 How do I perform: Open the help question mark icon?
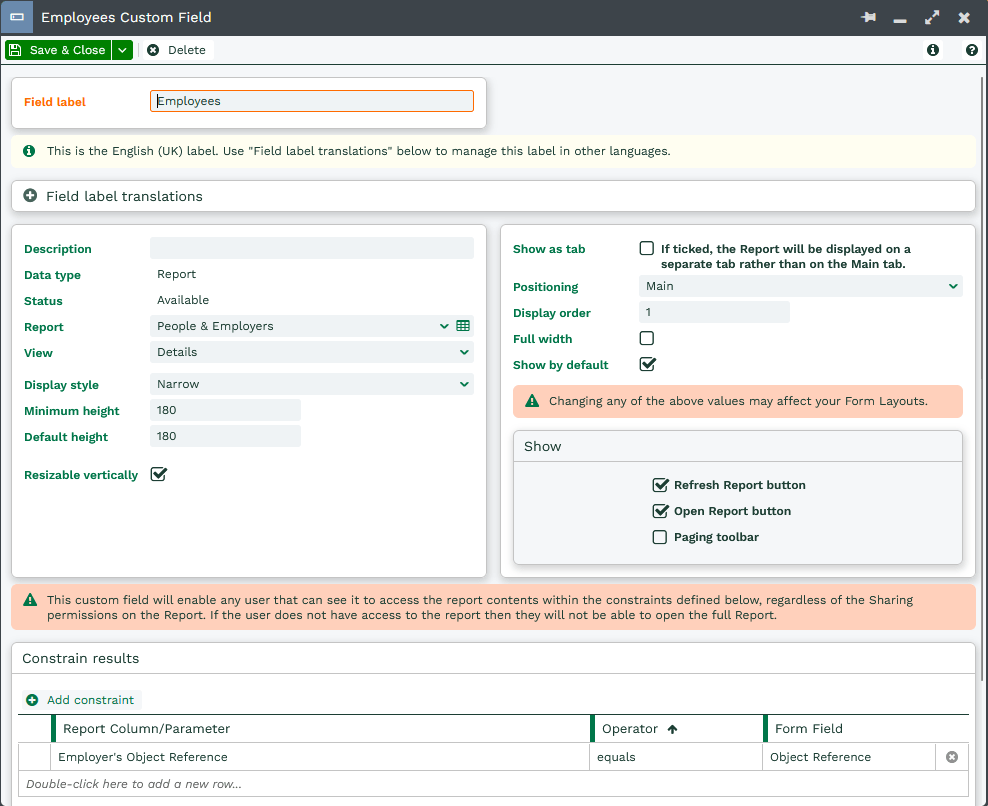971,50
